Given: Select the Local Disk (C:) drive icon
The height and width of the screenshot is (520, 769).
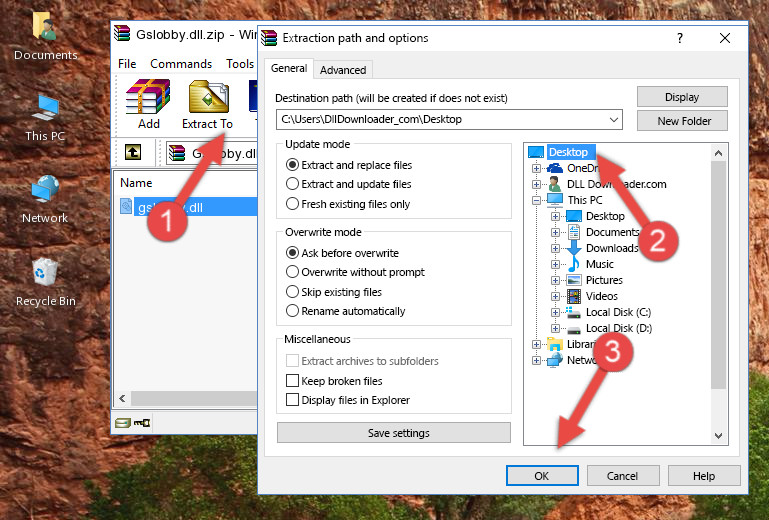Looking at the screenshot, I should click(x=573, y=312).
